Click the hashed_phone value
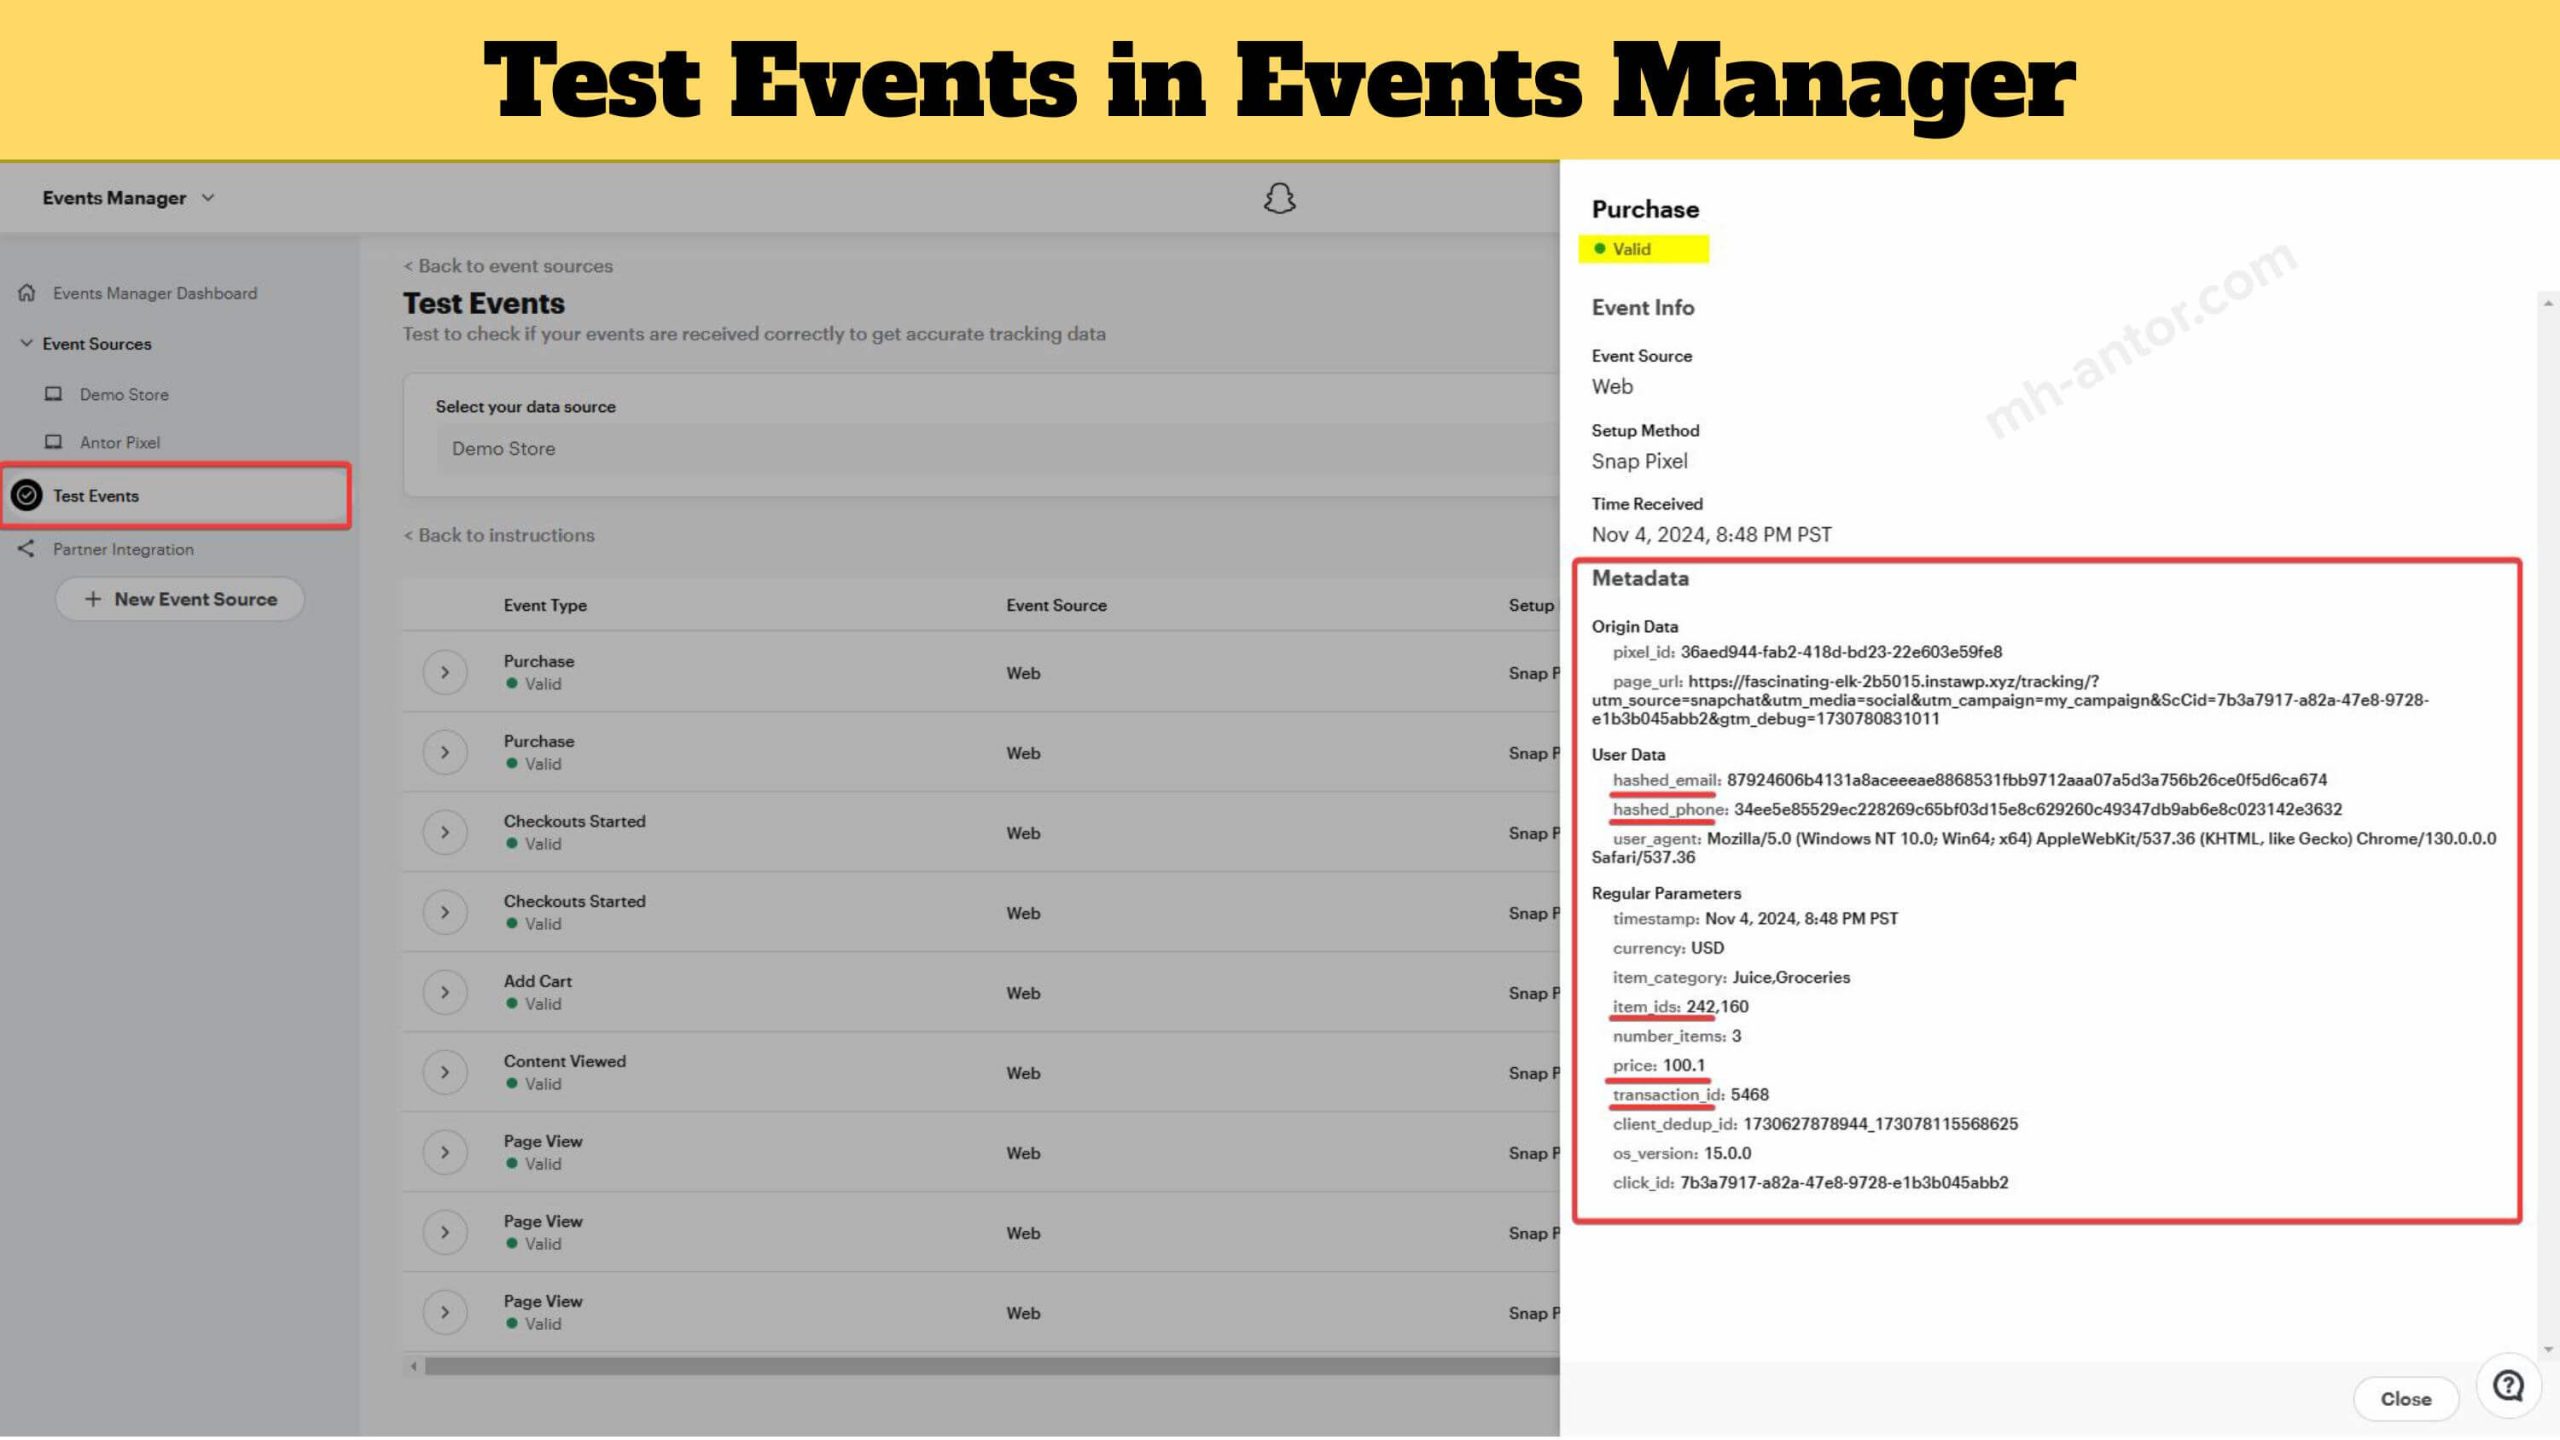Viewport: 2560px width, 1440px height. (x=2037, y=809)
